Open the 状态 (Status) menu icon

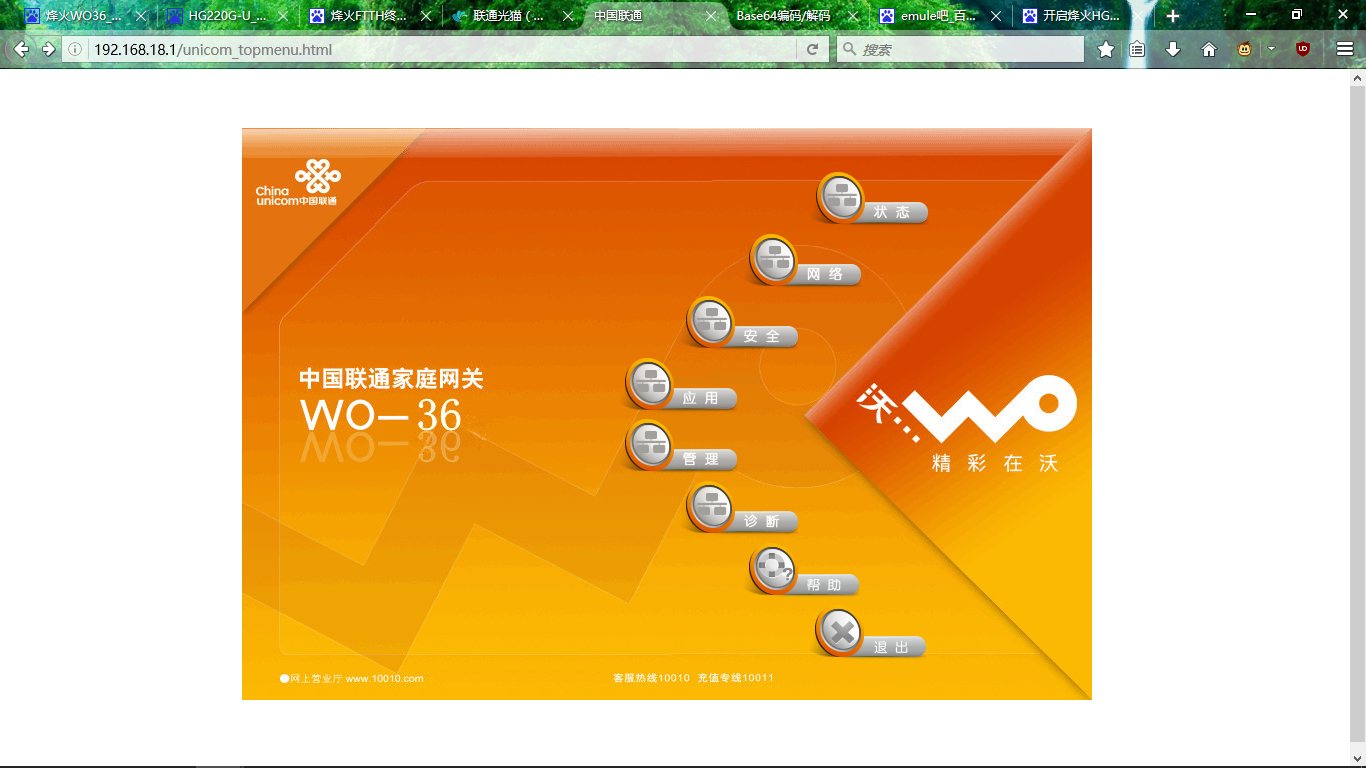tap(842, 197)
